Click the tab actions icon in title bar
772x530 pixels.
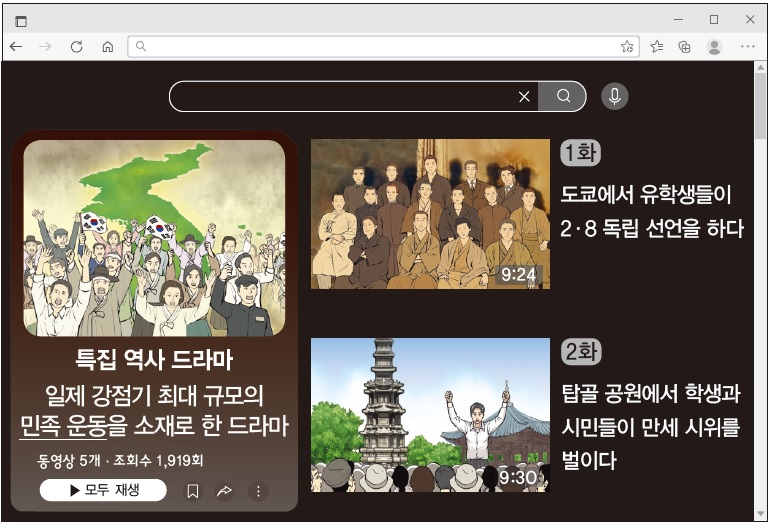pos(21,21)
